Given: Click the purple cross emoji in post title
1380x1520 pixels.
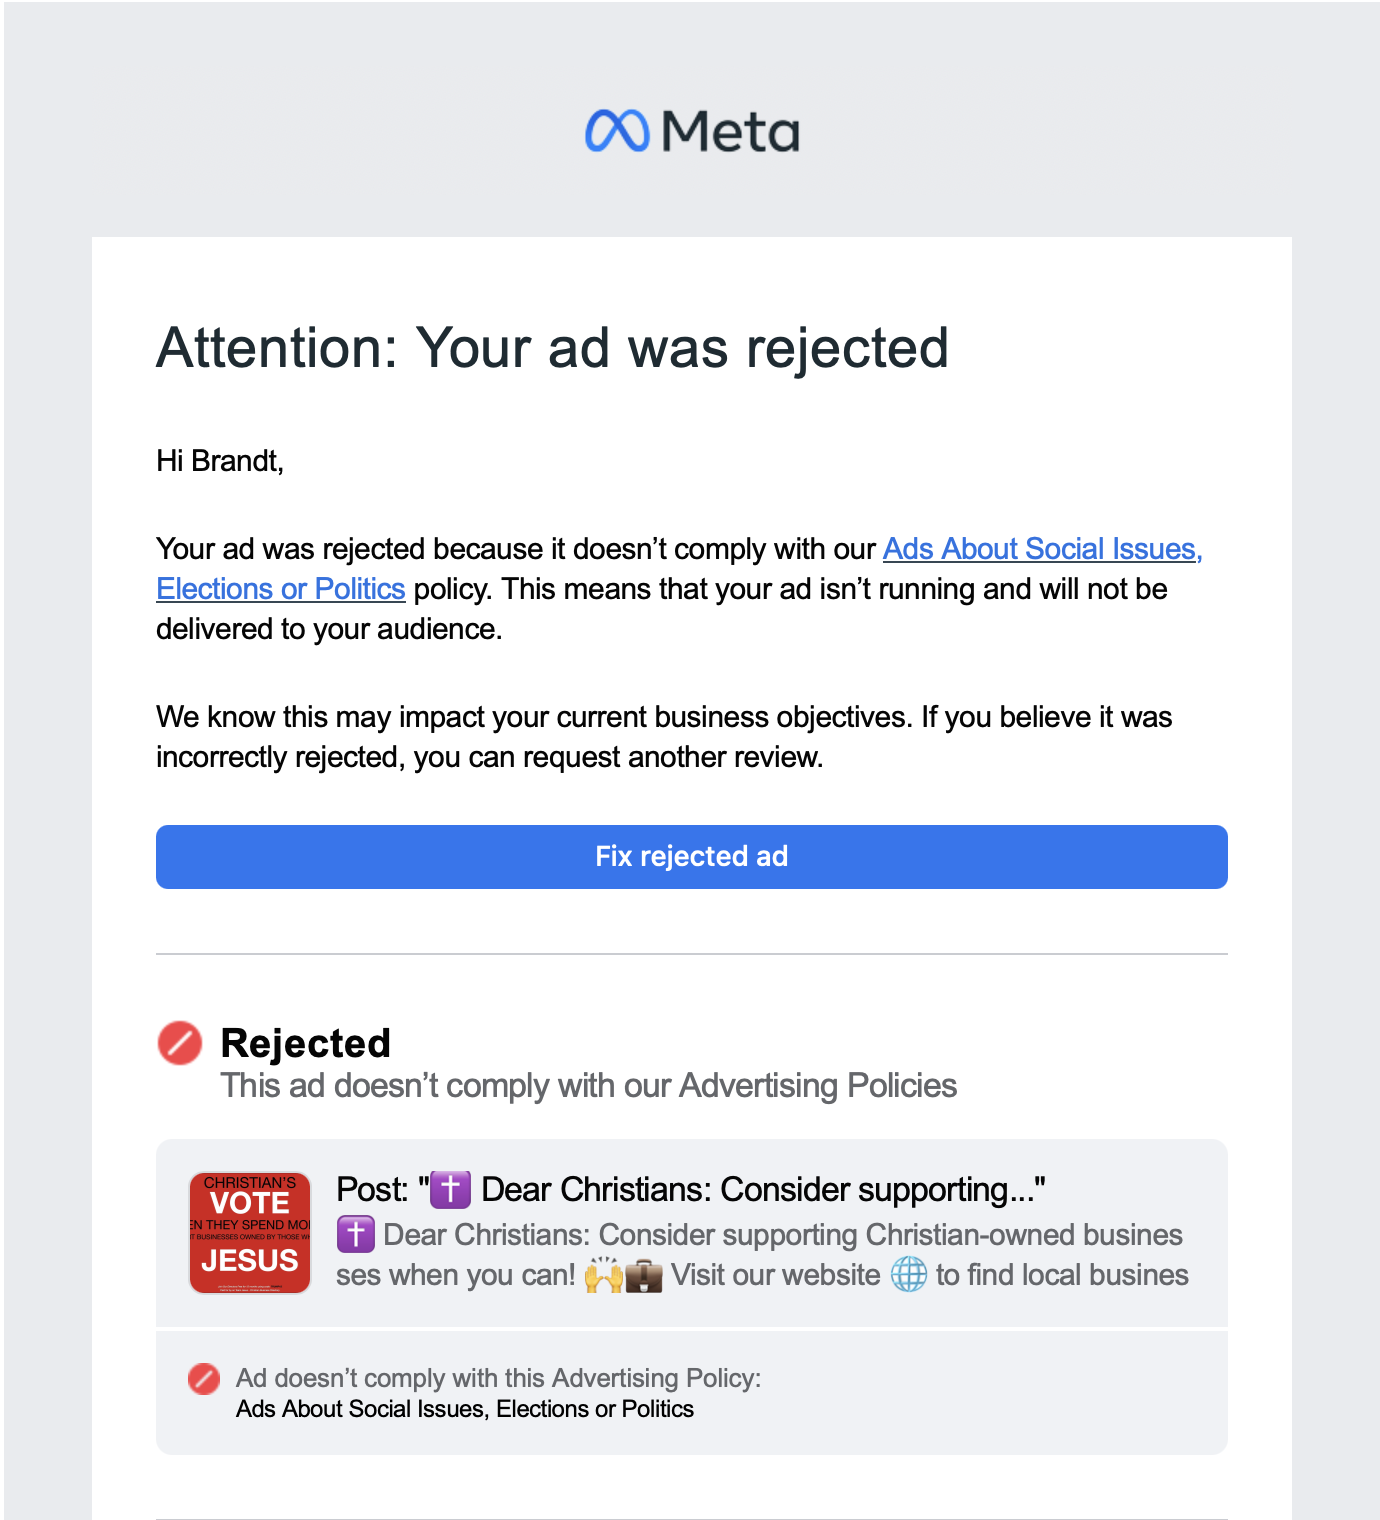Looking at the screenshot, I should pos(450,1190).
